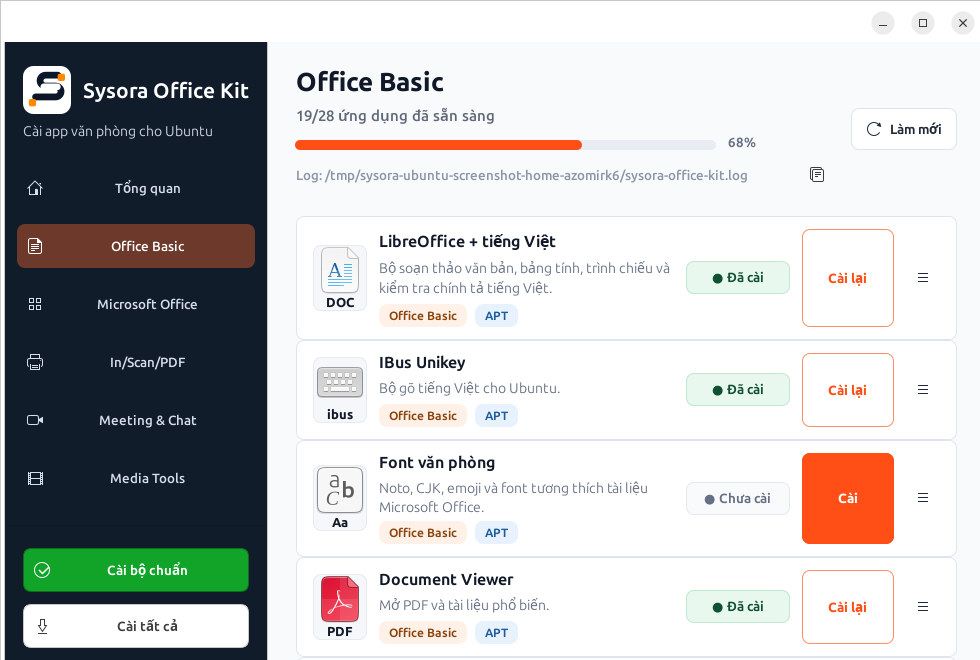This screenshot has width=980, height=660.
Task: Open the hamburger menu for Document Viewer
Action: (x=923, y=607)
